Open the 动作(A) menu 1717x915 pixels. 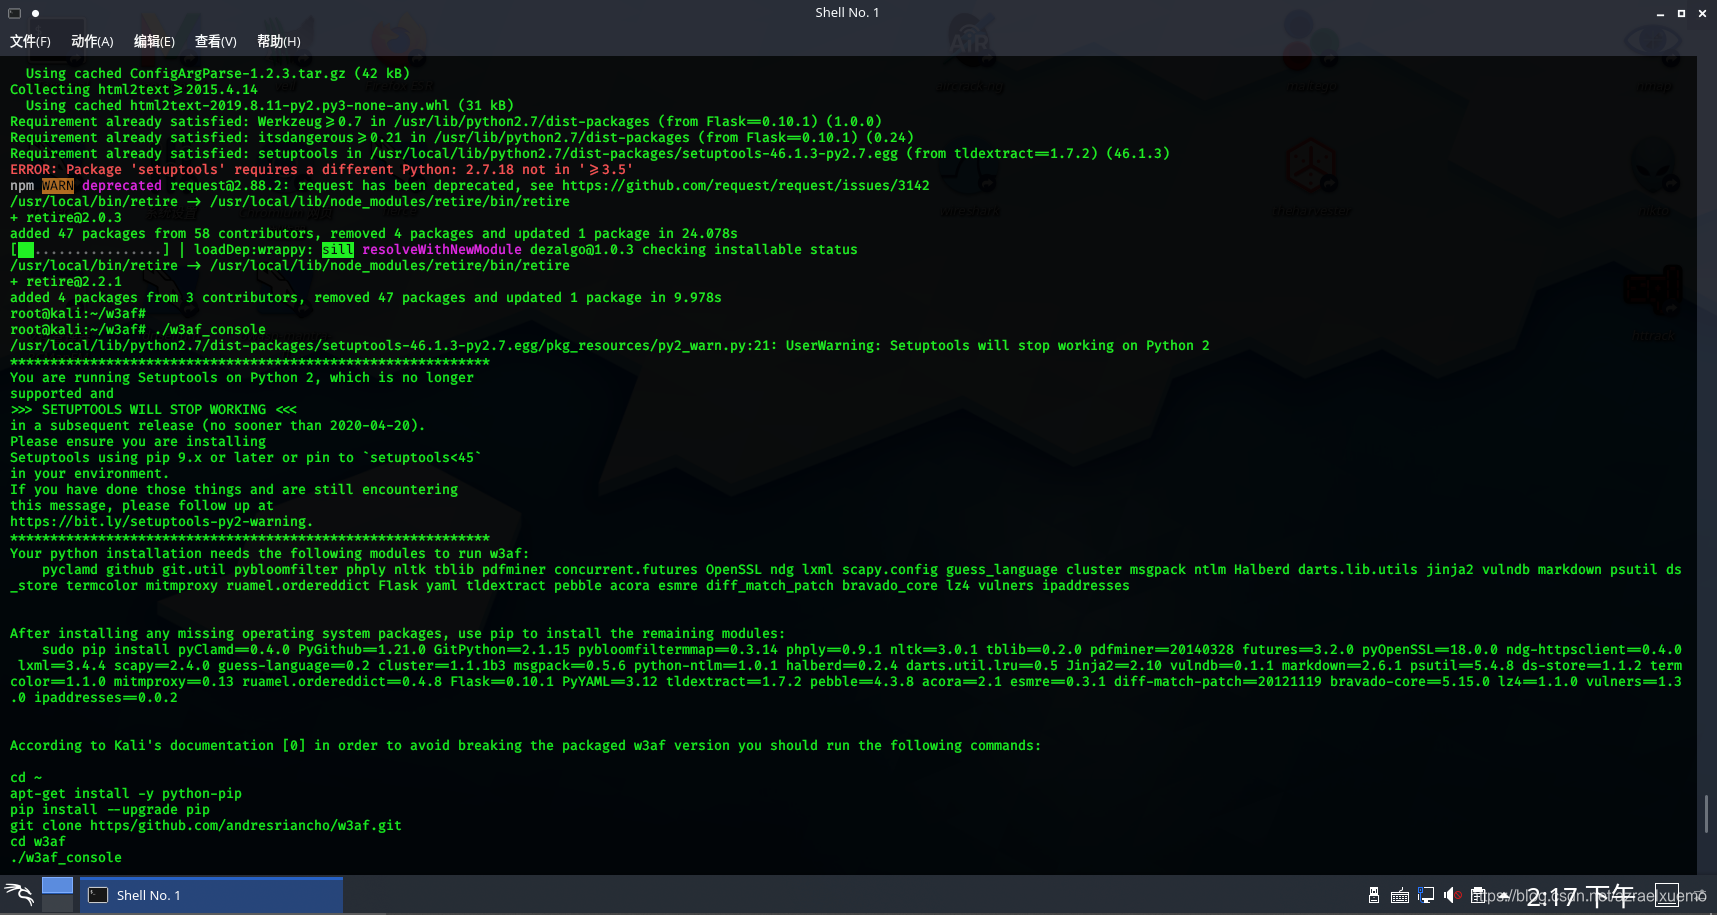click(92, 41)
